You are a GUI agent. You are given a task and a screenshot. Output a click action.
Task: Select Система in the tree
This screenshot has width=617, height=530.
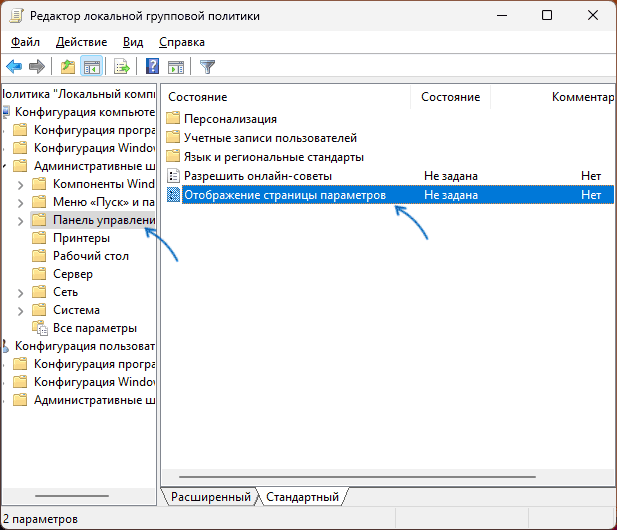(x=76, y=310)
